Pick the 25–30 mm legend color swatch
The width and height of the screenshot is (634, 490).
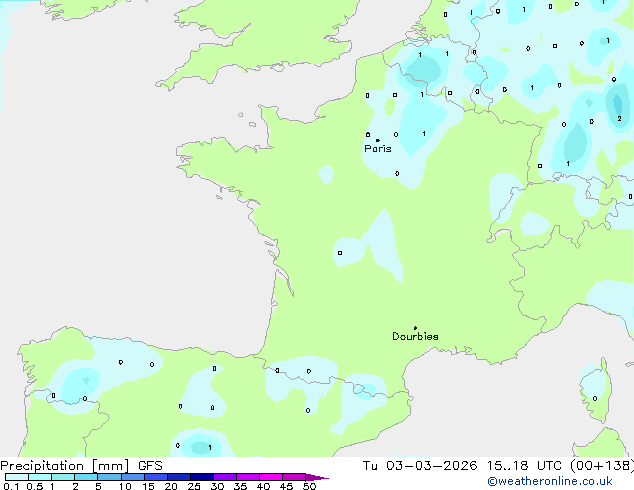[201, 477]
